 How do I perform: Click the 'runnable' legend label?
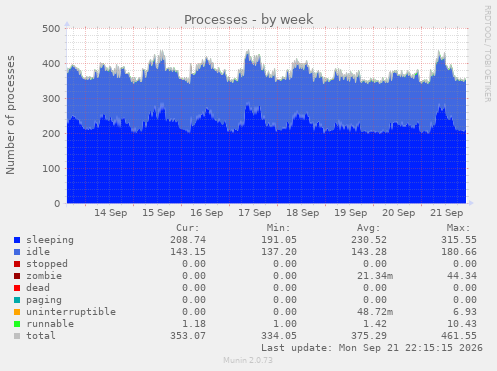click(50, 324)
